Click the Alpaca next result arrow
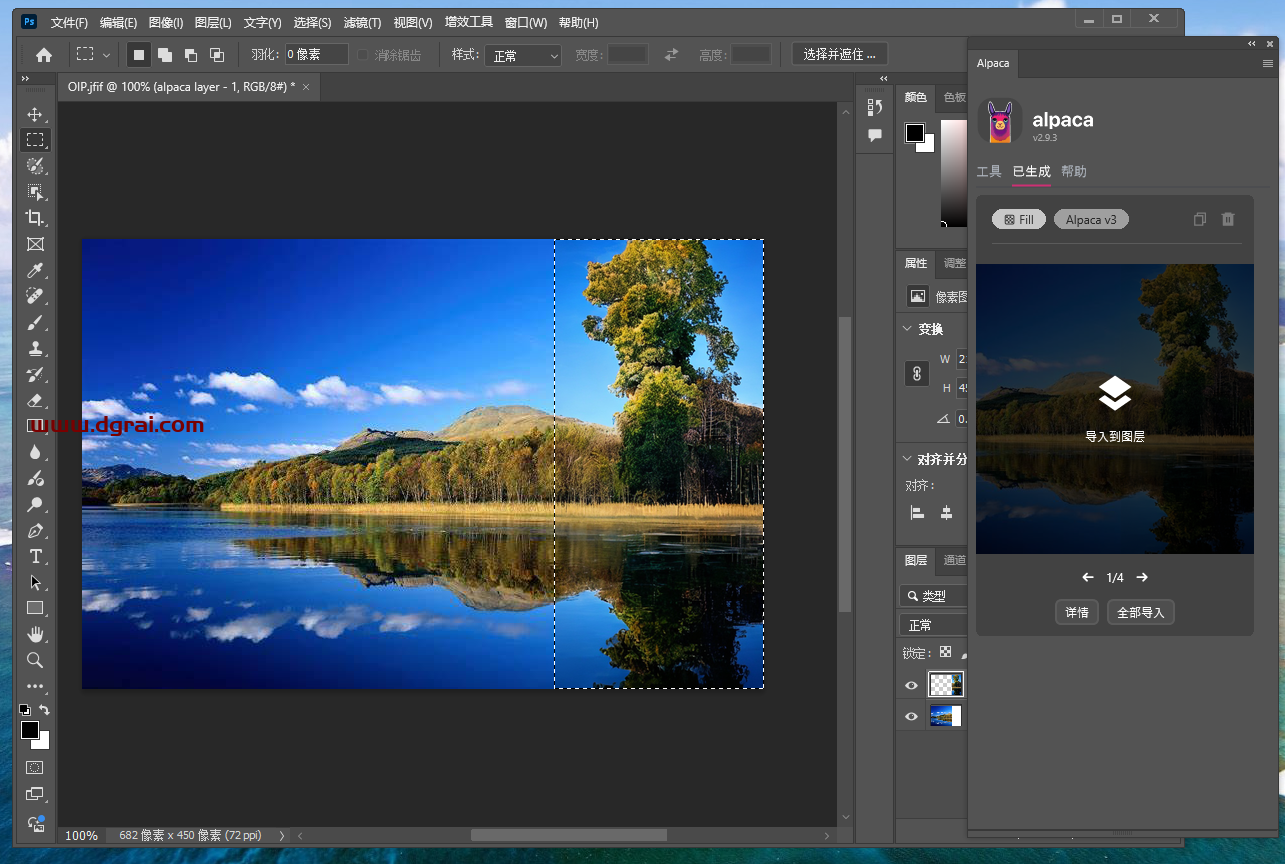 pos(1142,577)
